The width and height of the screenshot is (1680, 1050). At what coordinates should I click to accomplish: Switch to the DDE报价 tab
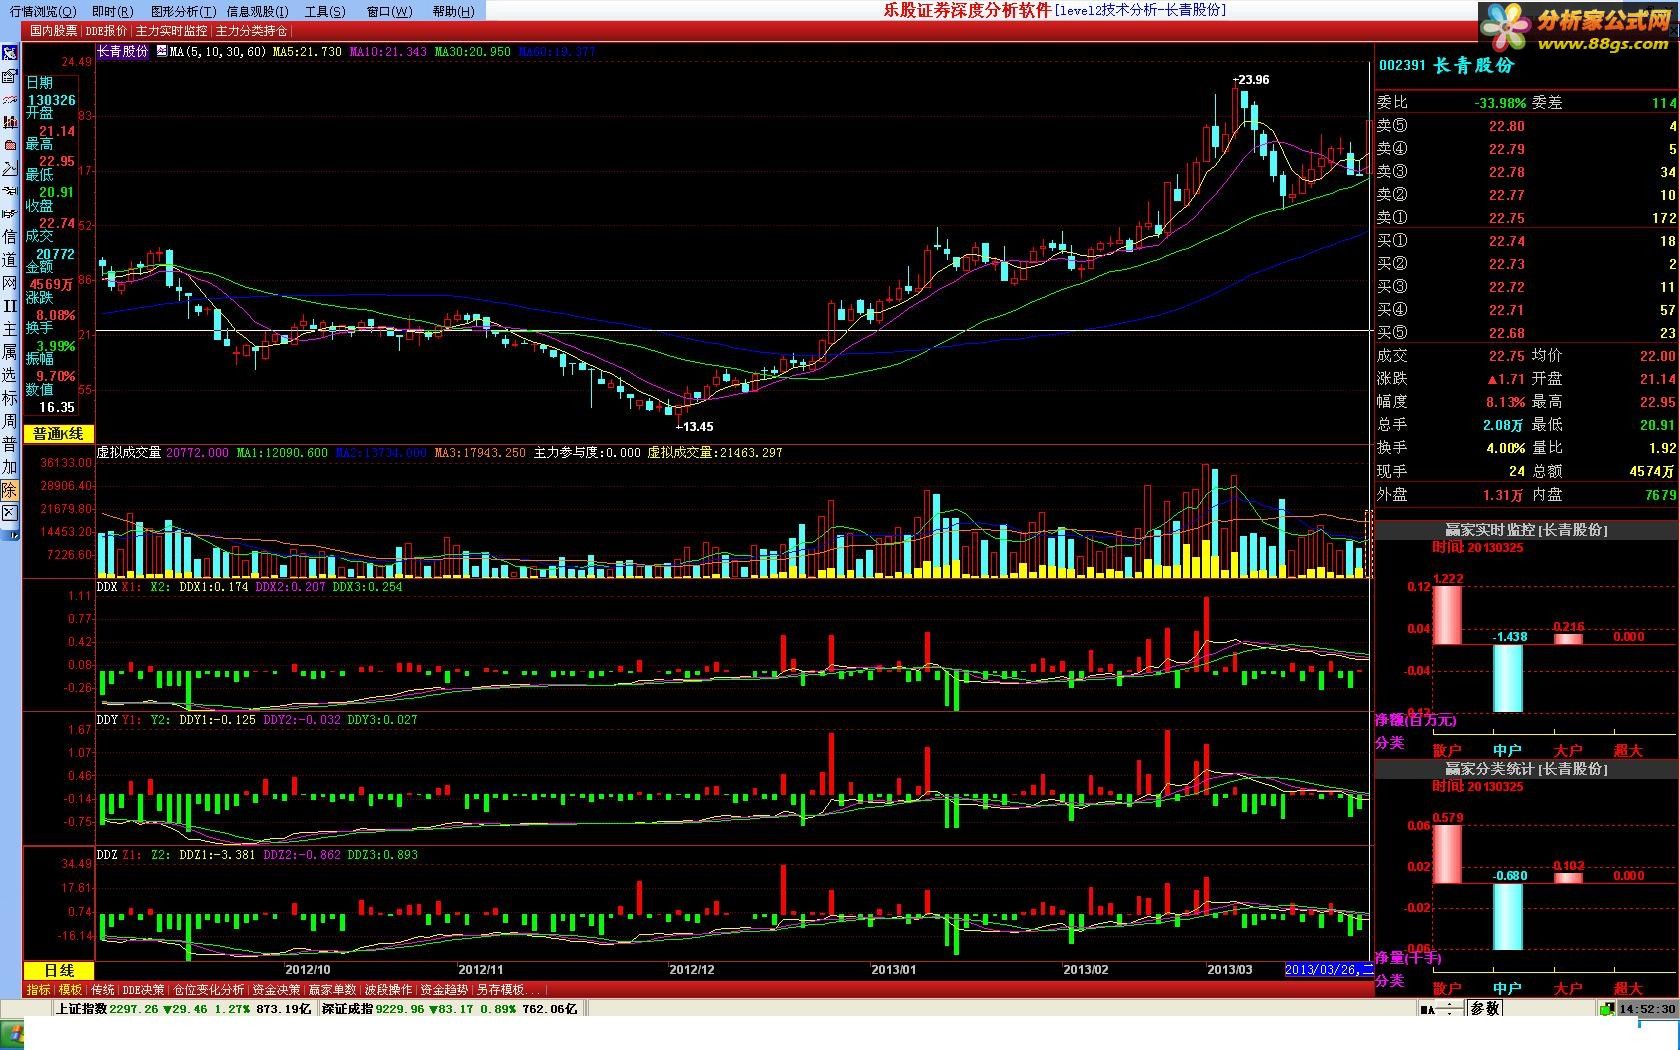pyautogui.click(x=106, y=31)
